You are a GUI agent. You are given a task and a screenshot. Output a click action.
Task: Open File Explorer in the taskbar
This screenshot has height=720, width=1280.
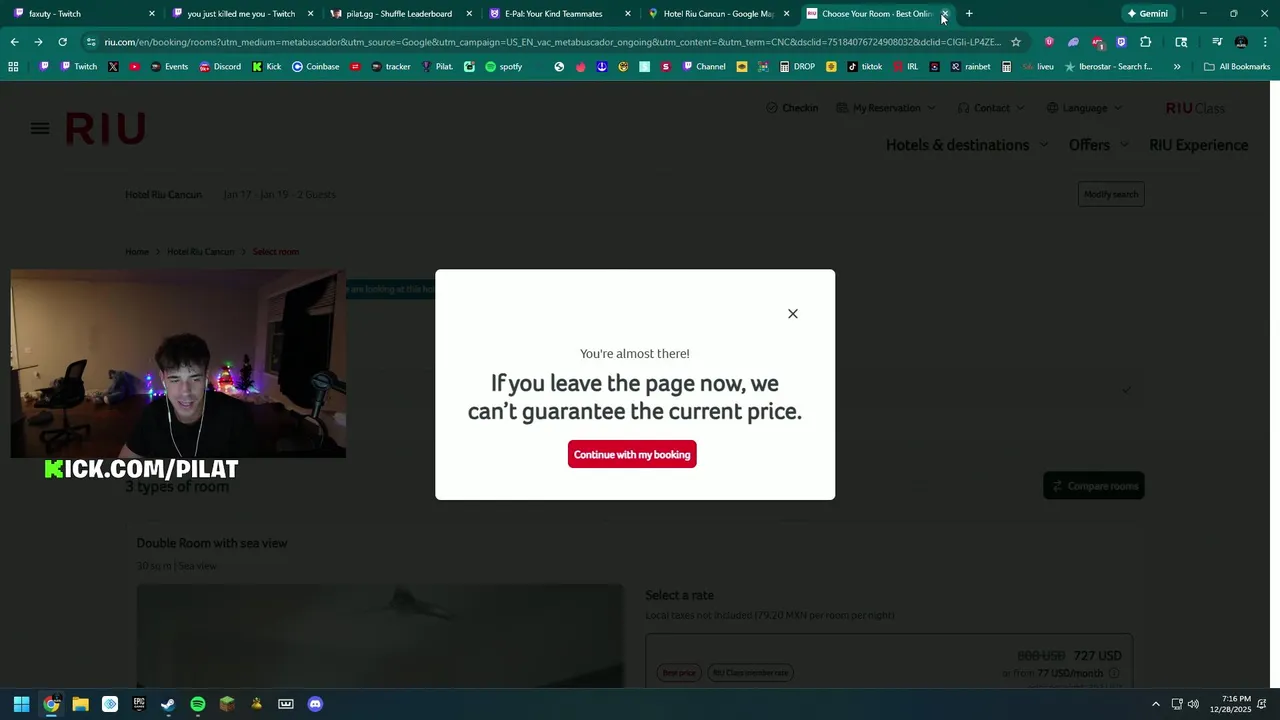80,704
